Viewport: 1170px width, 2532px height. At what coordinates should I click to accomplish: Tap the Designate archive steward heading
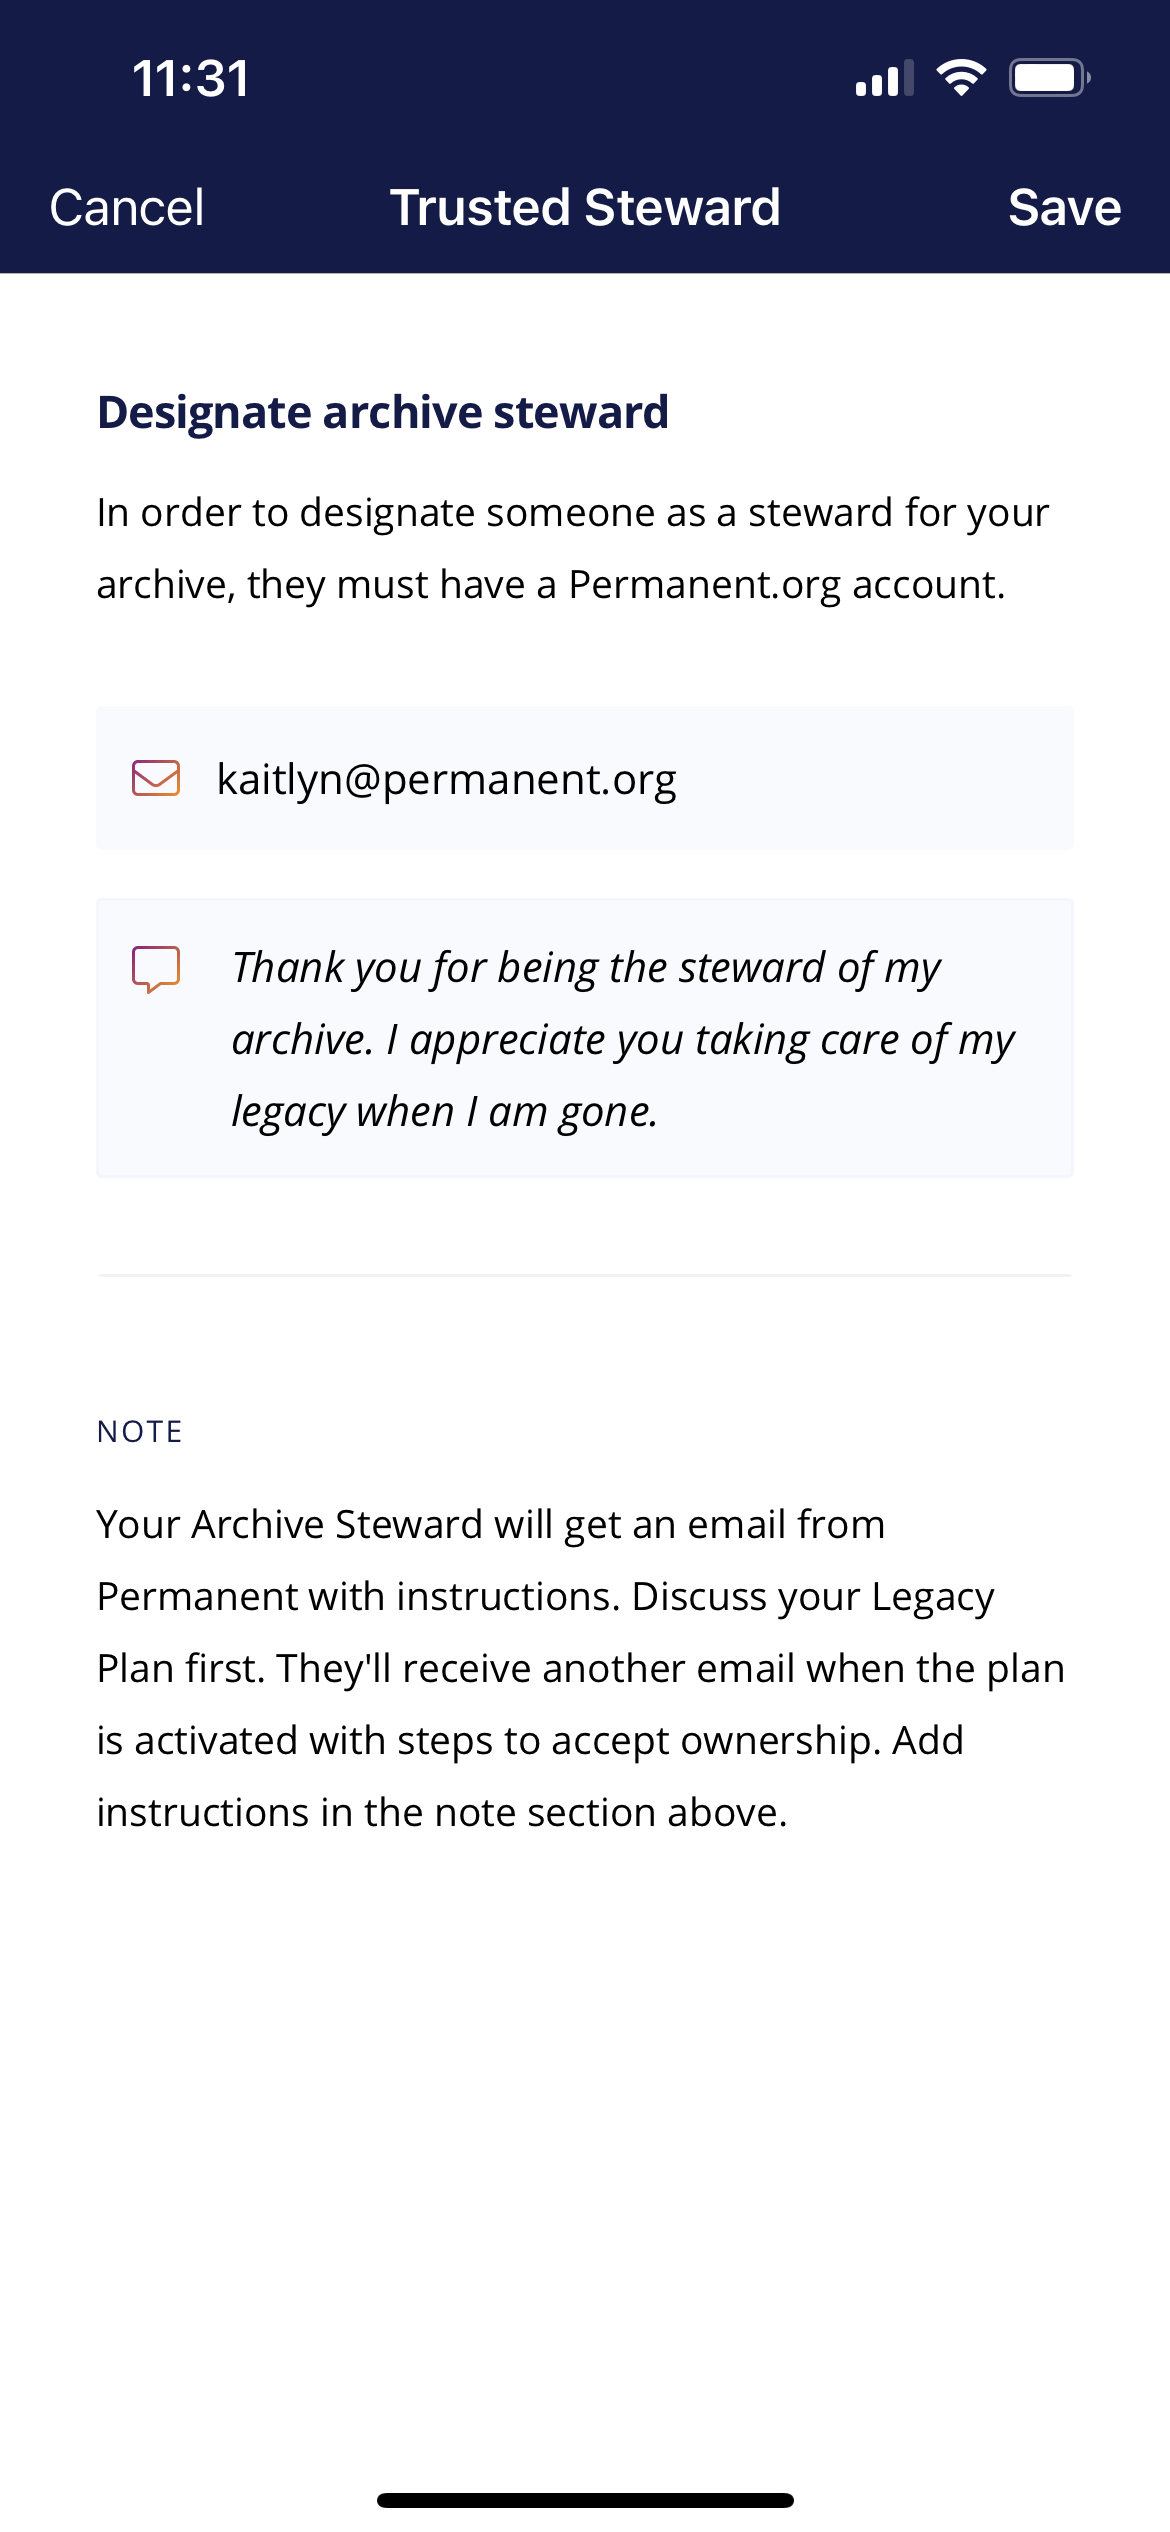click(383, 412)
